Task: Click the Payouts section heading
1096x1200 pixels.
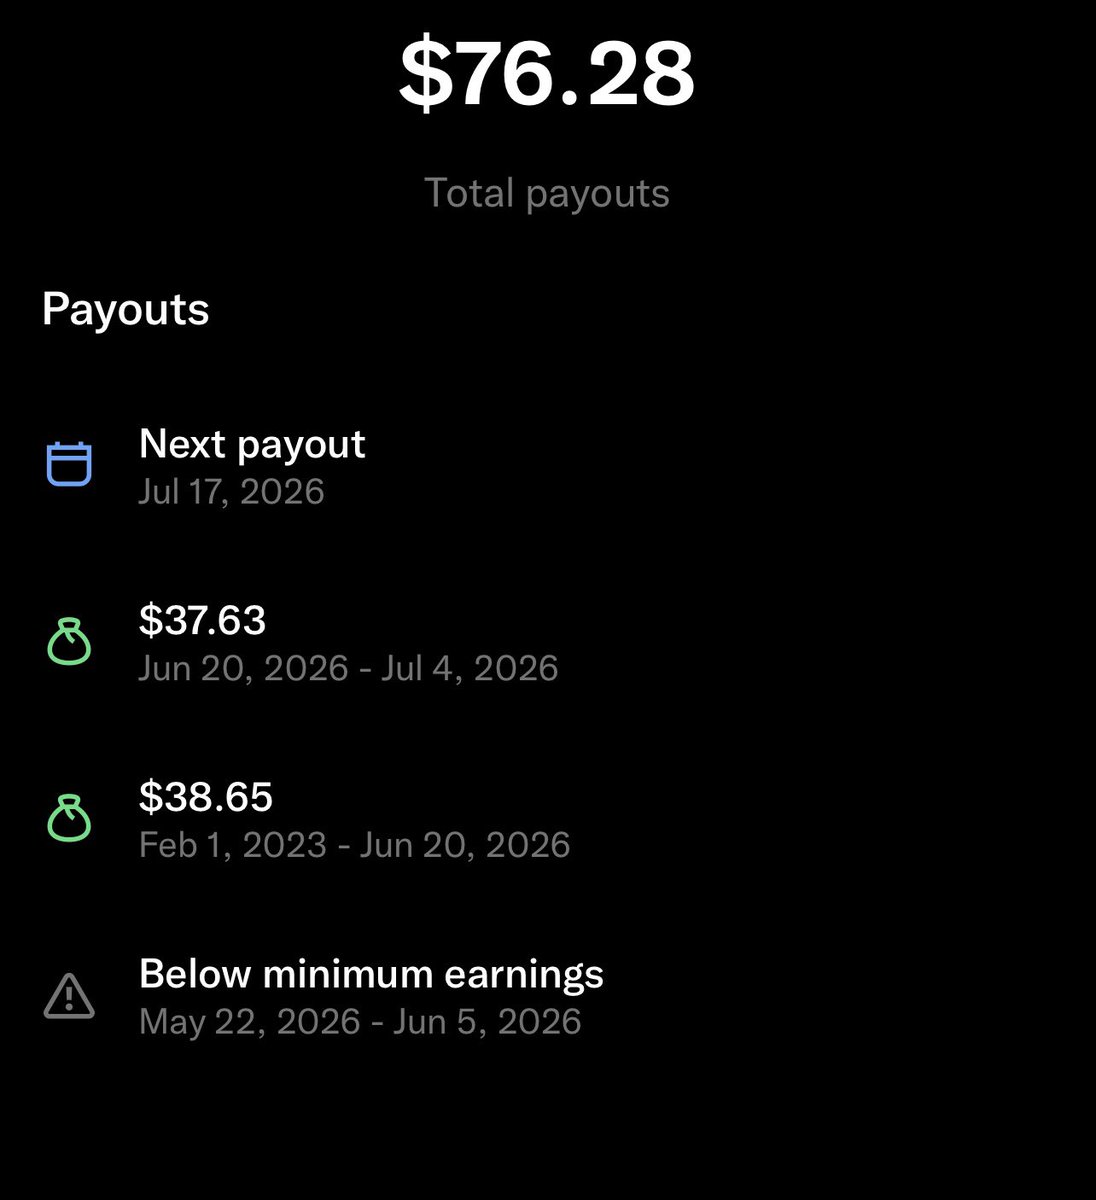Action: click(x=126, y=309)
